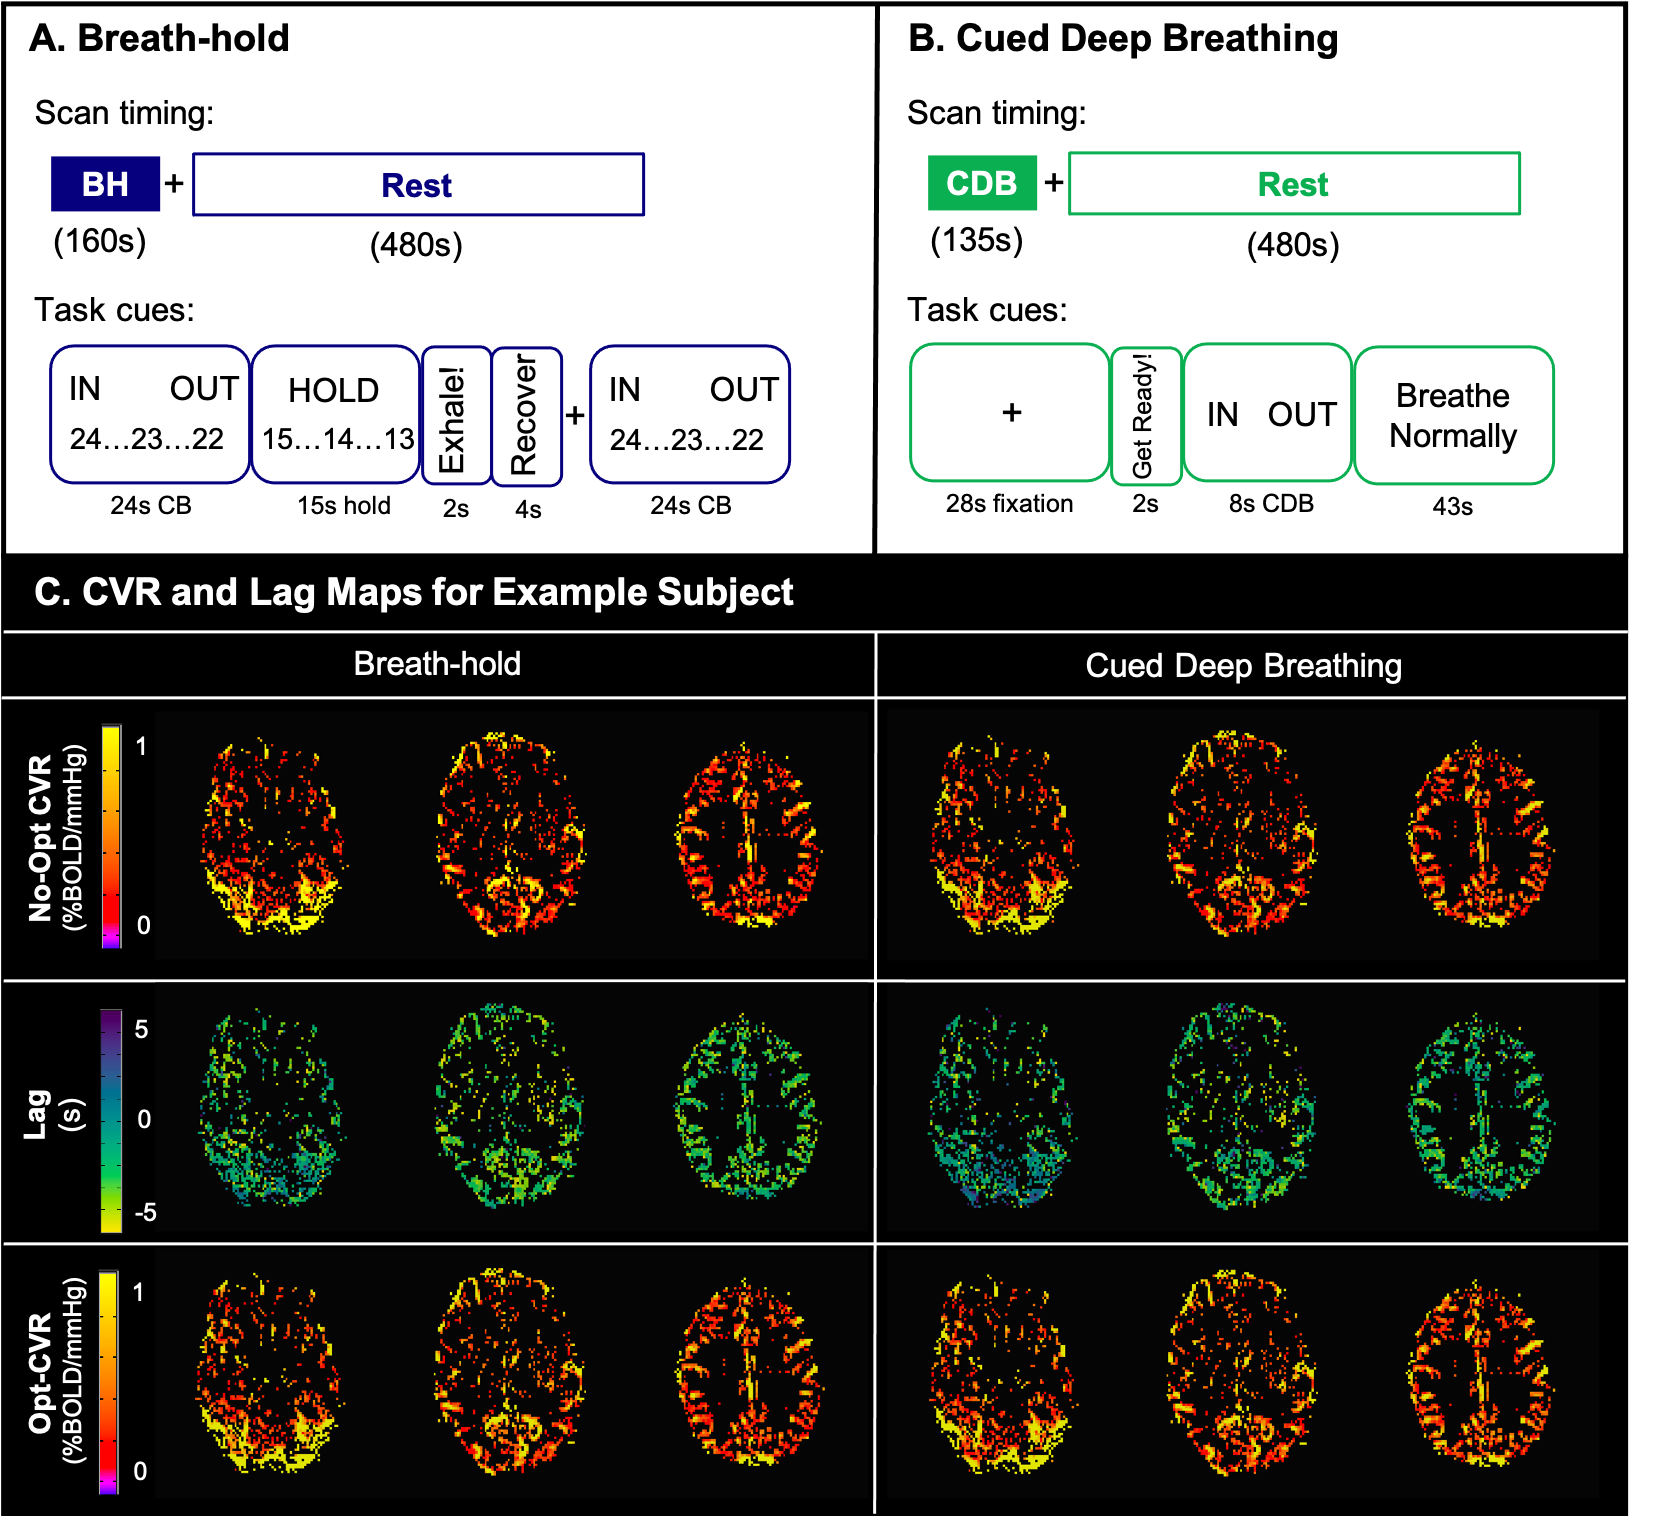Click the No-Opt CVR color bar
This screenshot has height=1516, width=1660.
click(x=111, y=836)
